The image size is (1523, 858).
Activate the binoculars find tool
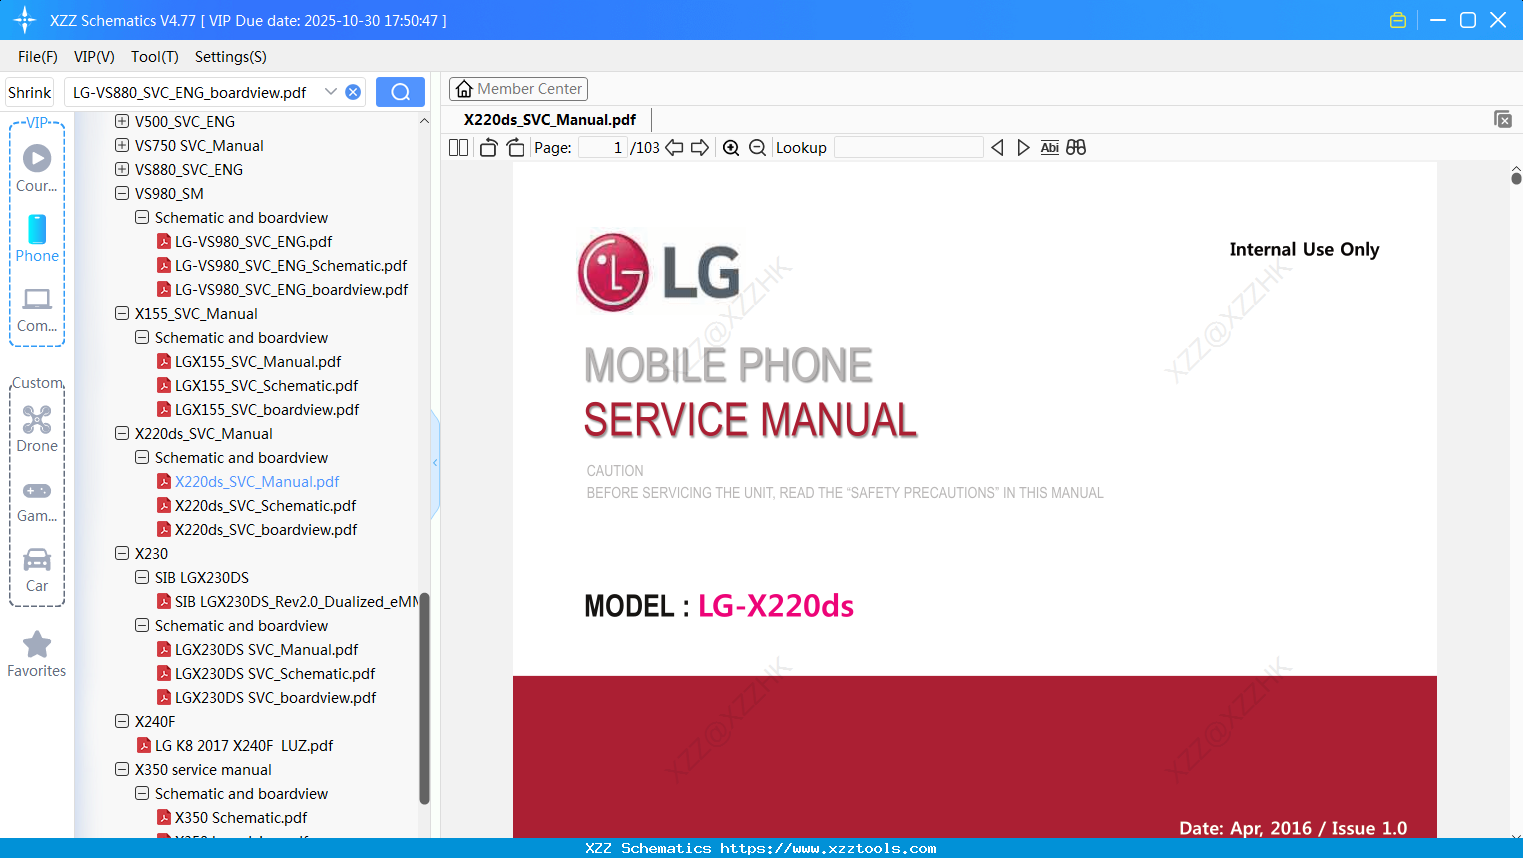(x=1076, y=147)
